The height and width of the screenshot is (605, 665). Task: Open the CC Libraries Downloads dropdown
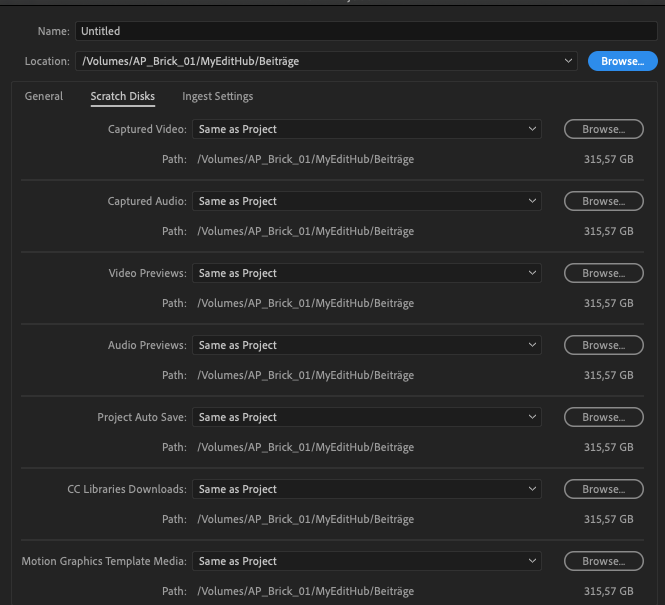(x=366, y=489)
